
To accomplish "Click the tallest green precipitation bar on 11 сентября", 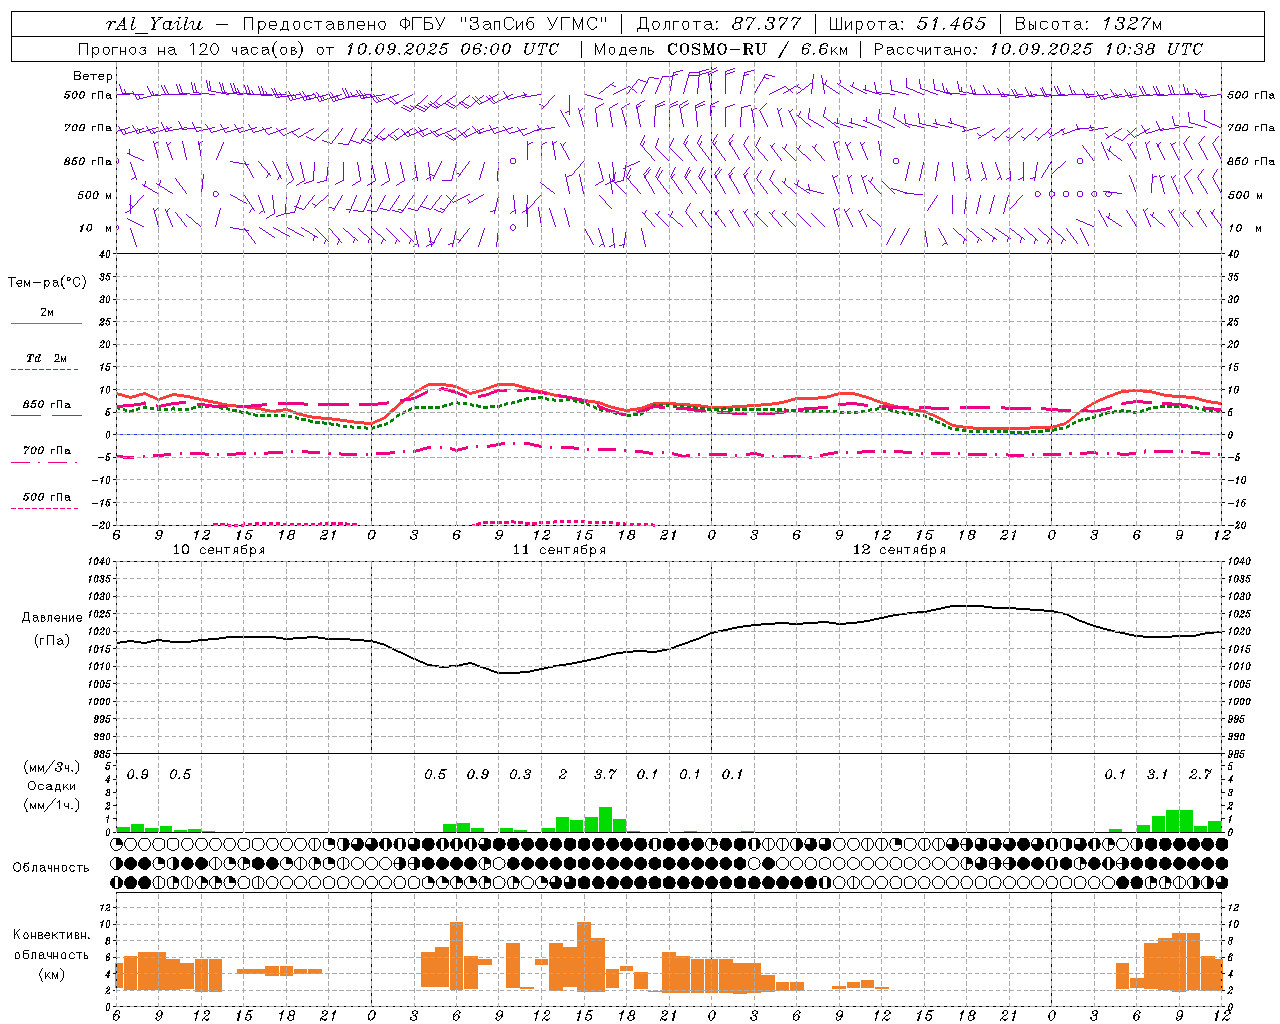I will (605, 819).
